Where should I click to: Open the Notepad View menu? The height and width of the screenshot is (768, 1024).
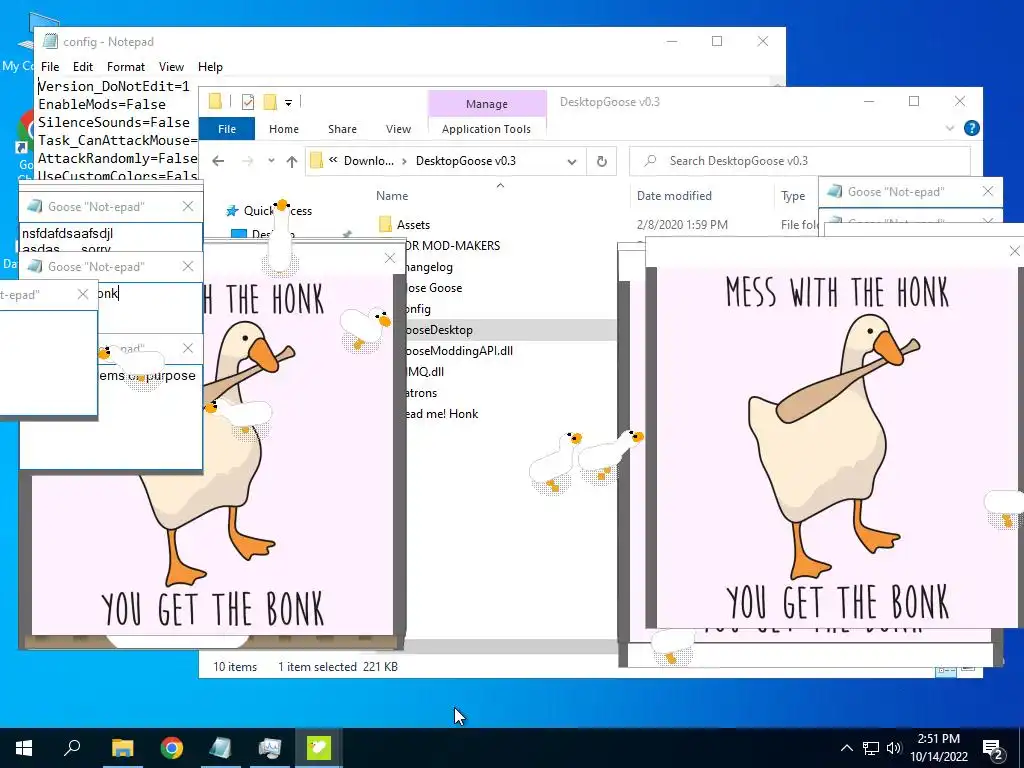click(171, 67)
